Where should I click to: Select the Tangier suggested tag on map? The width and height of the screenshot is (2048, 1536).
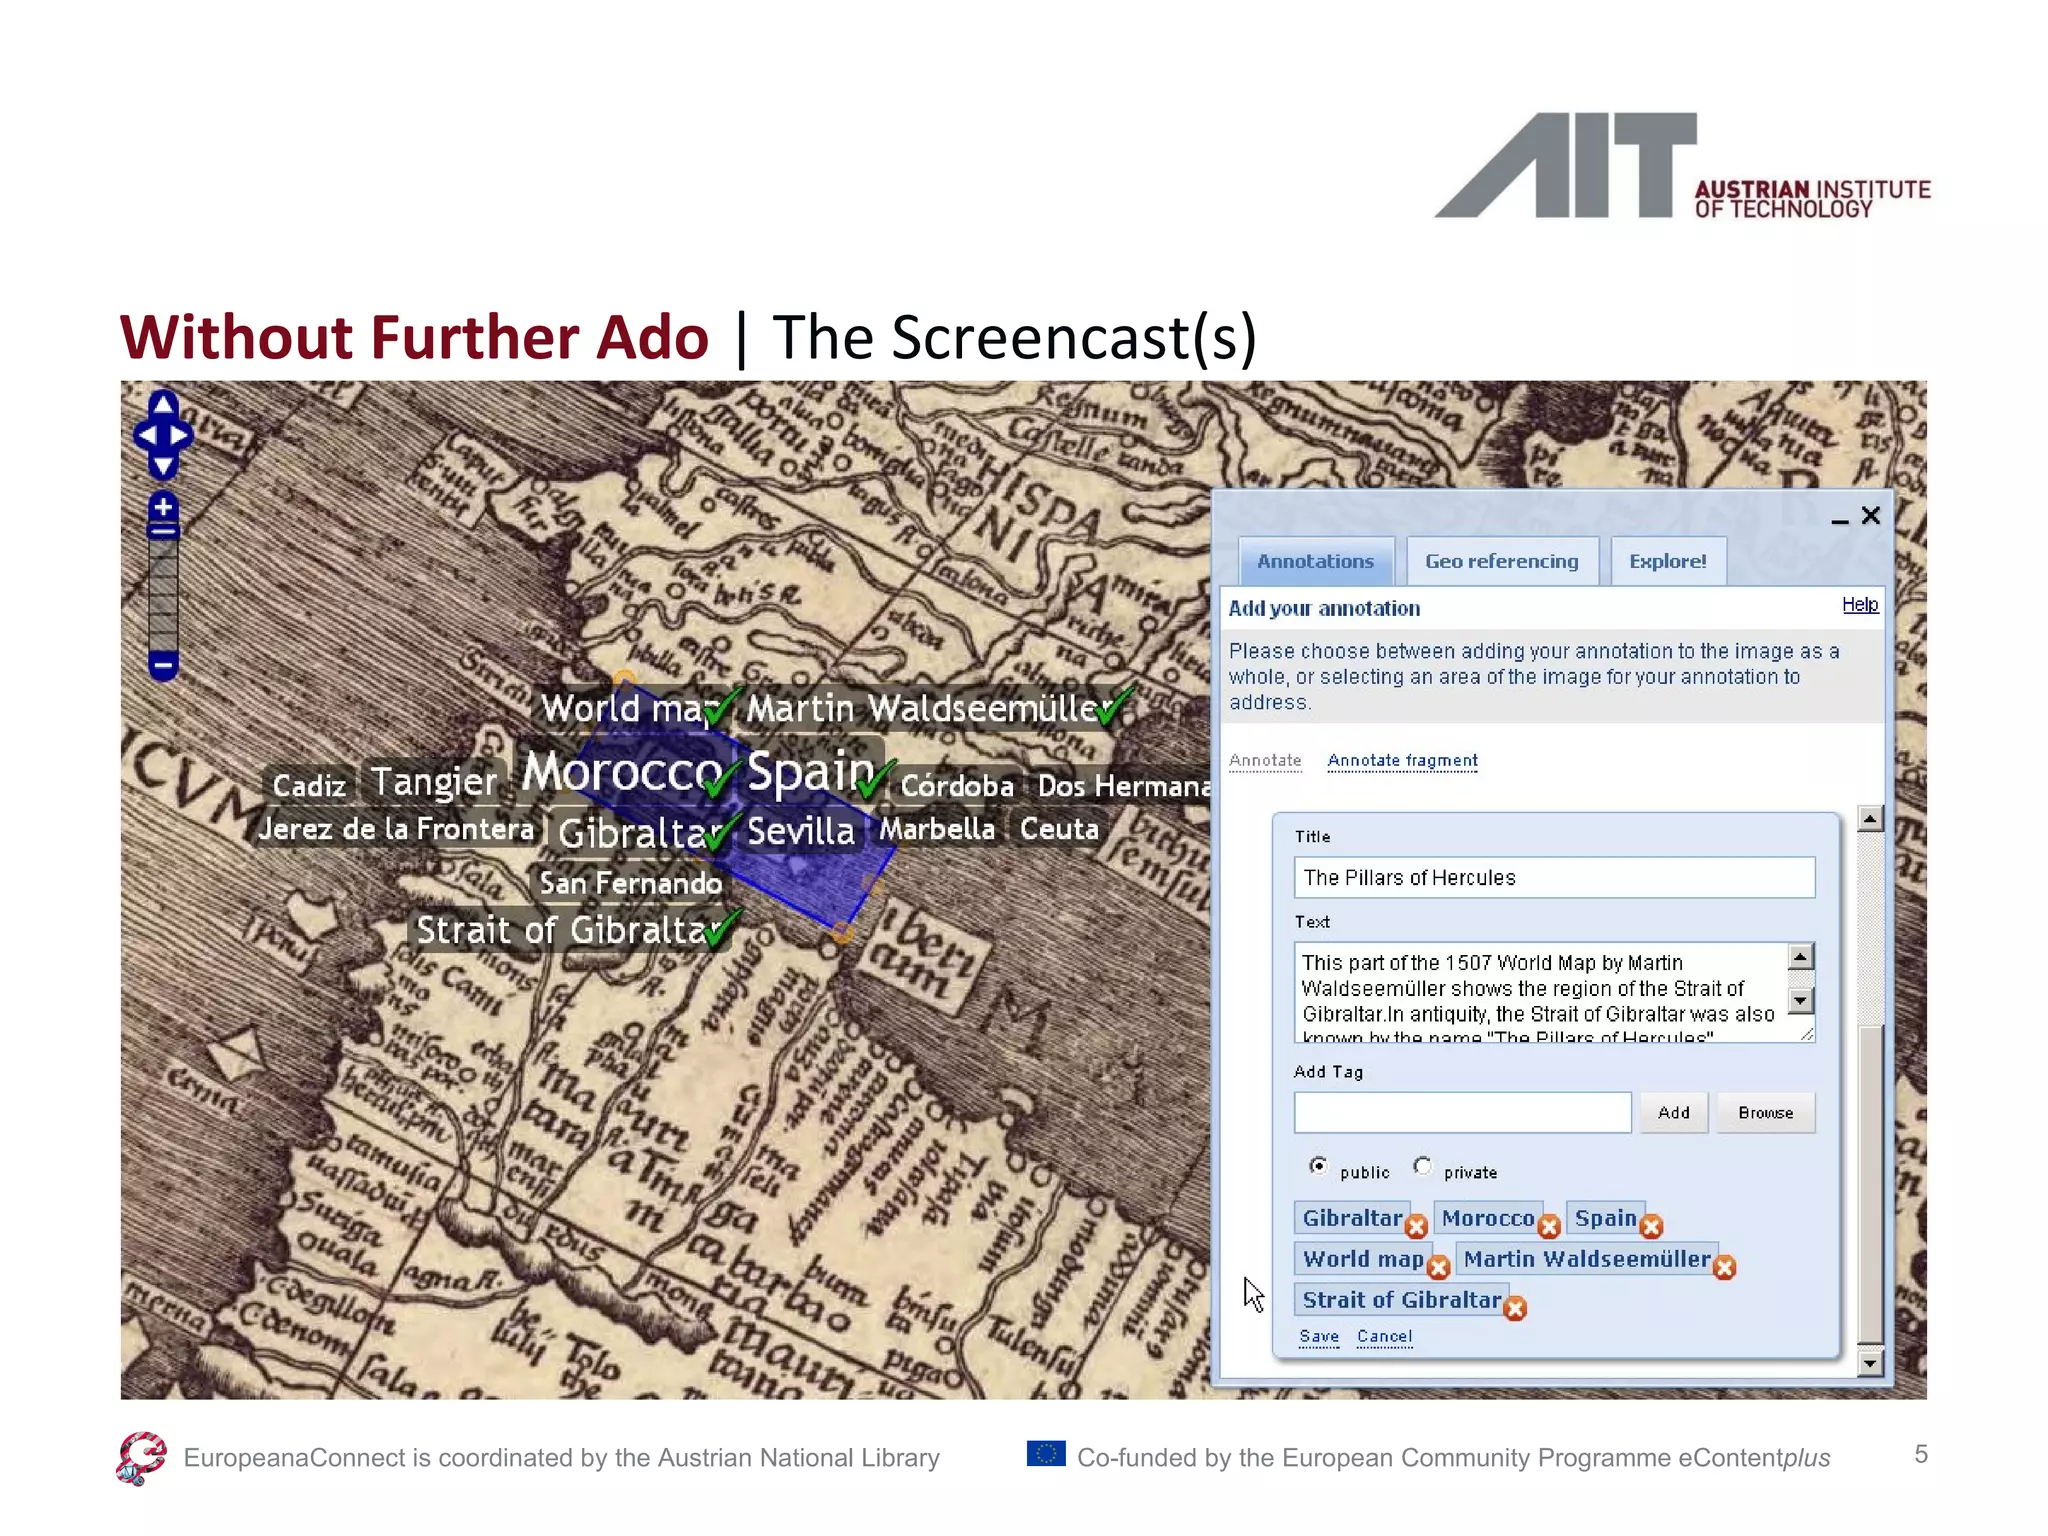click(x=433, y=781)
